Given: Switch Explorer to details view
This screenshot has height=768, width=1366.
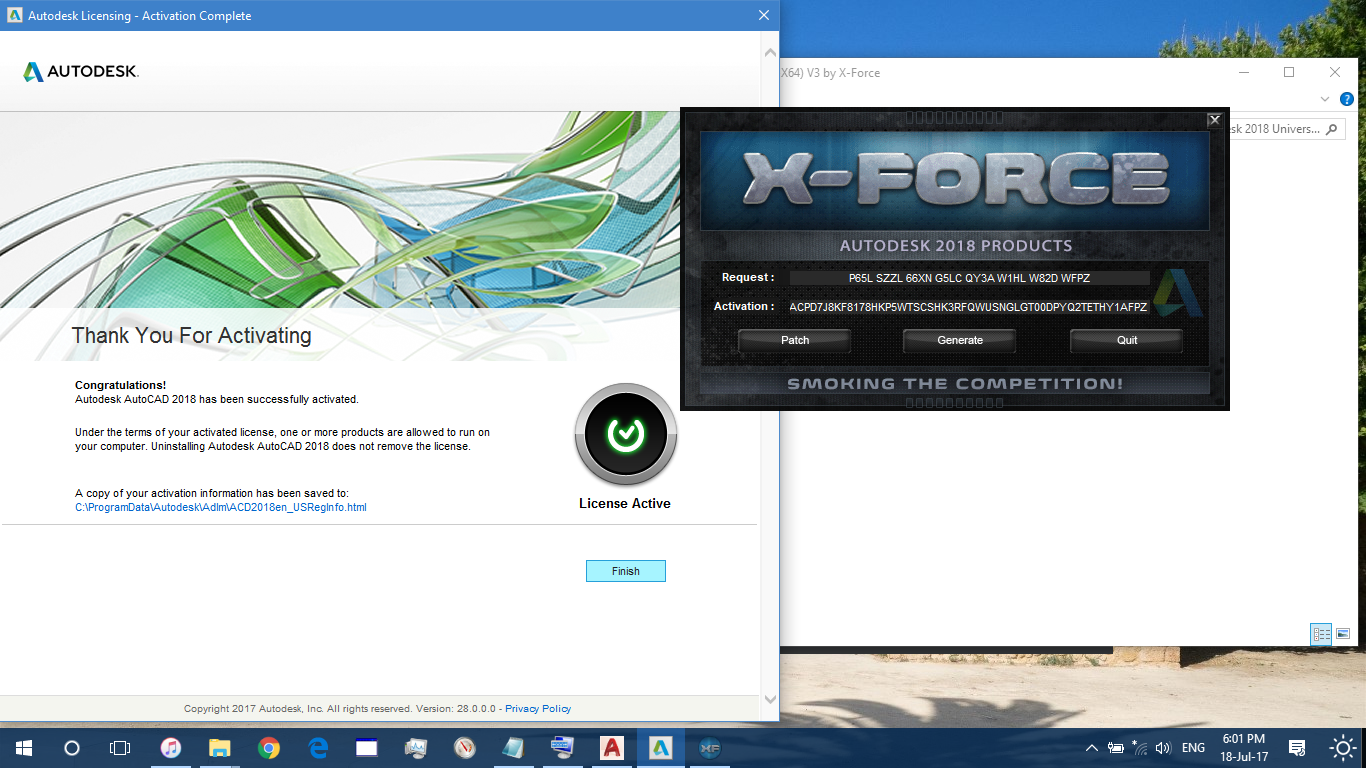Looking at the screenshot, I should tap(1321, 634).
